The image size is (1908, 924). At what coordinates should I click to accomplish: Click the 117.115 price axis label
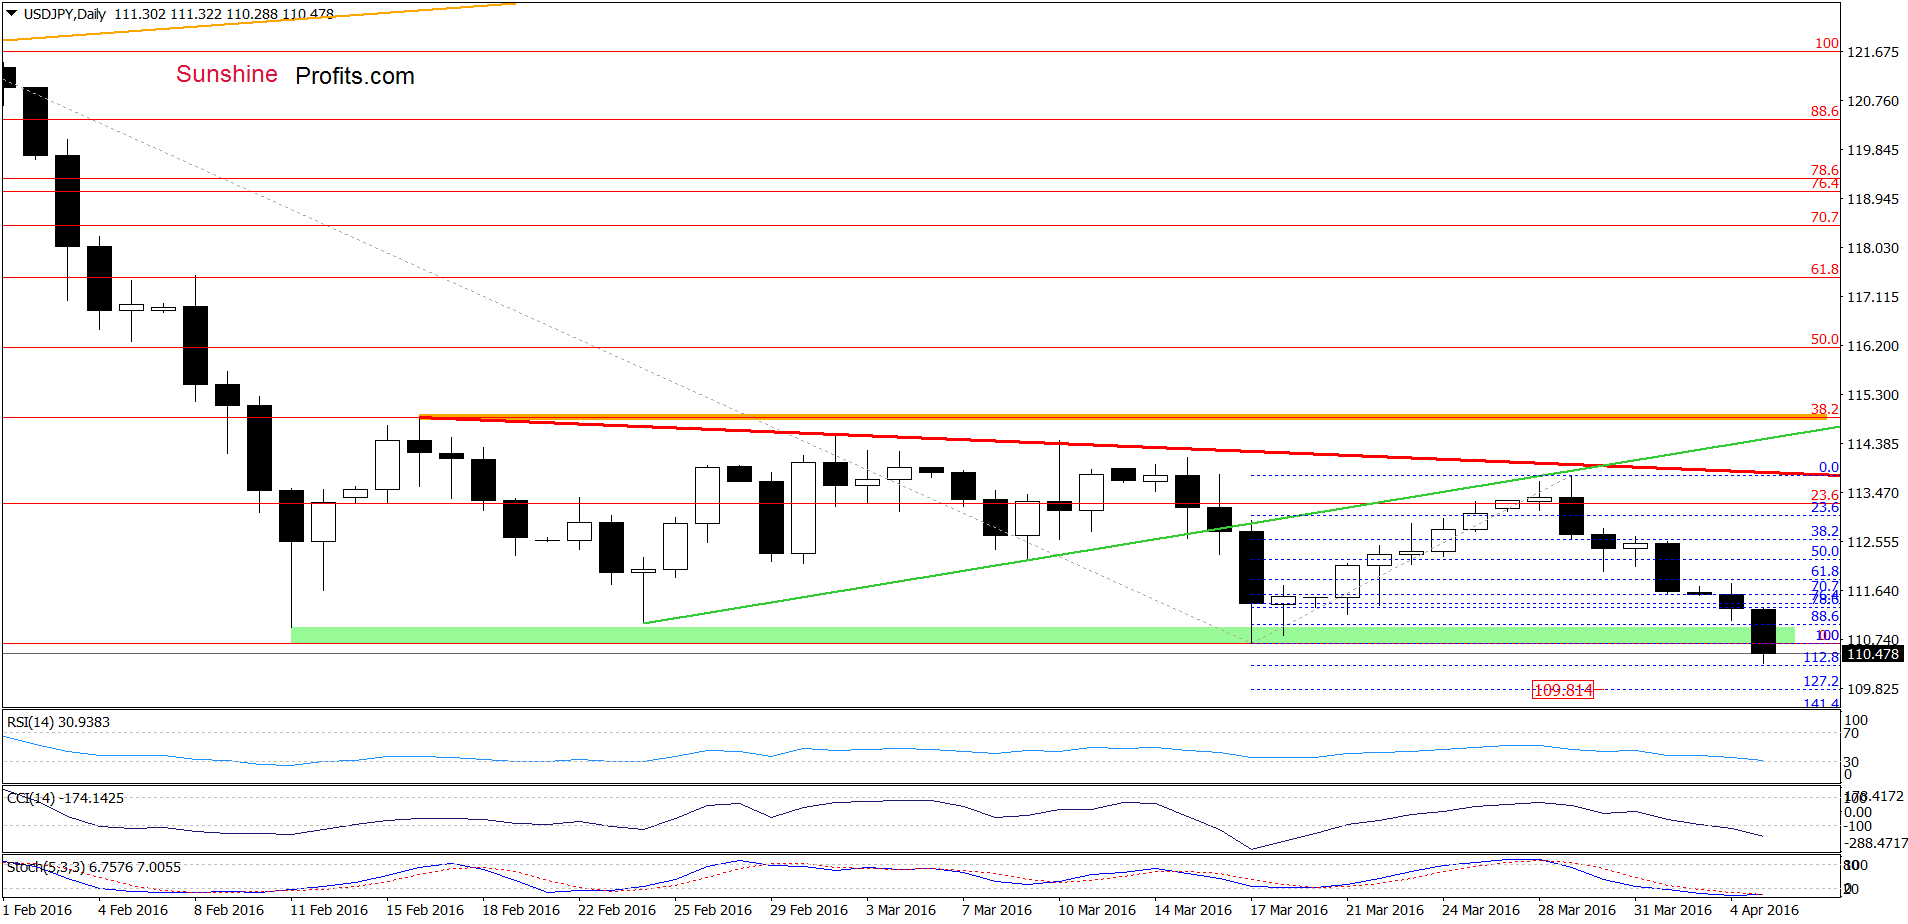(x=1873, y=297)
